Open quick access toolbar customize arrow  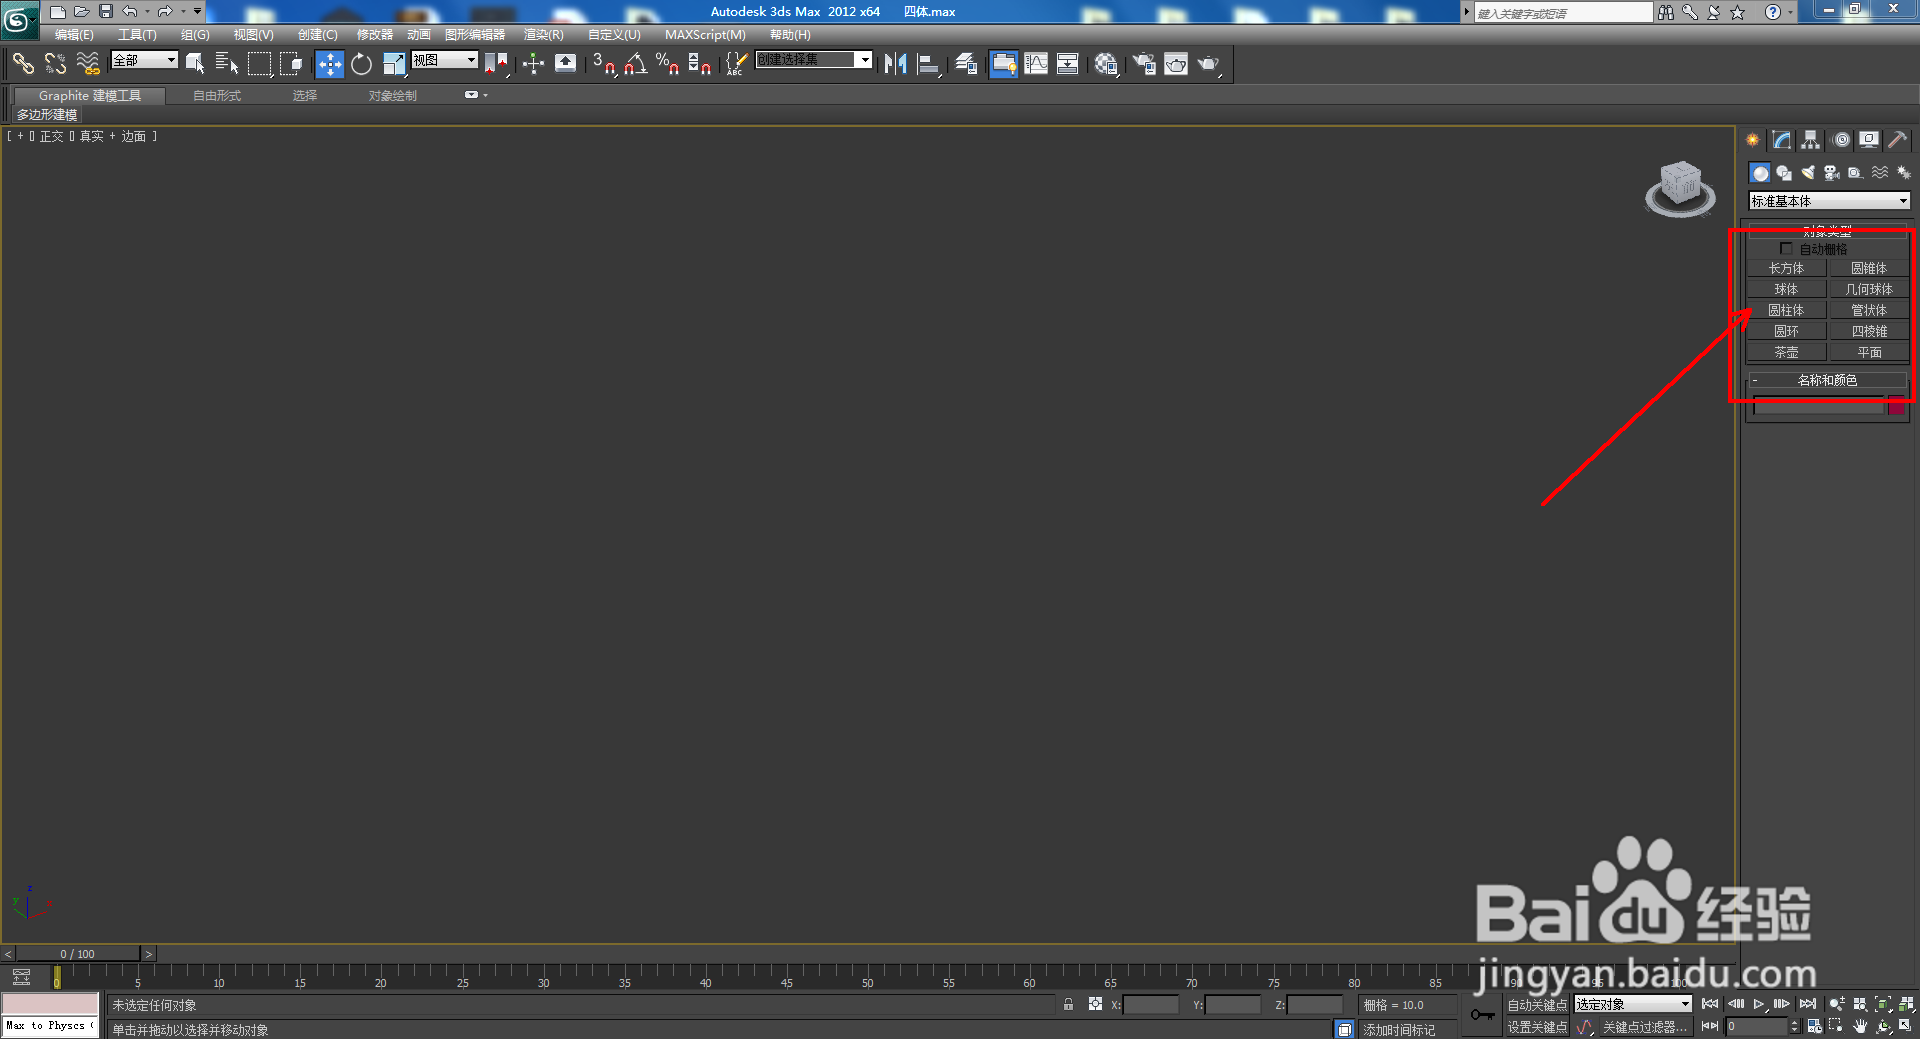click(x=197, y=11)
